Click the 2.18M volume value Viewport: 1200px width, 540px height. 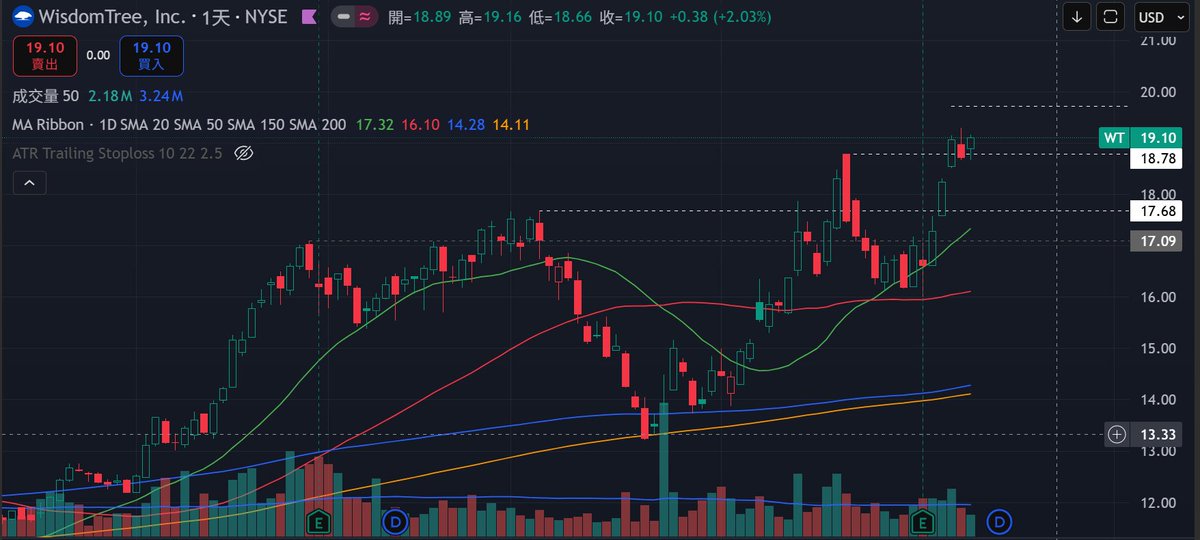(110, 96)
